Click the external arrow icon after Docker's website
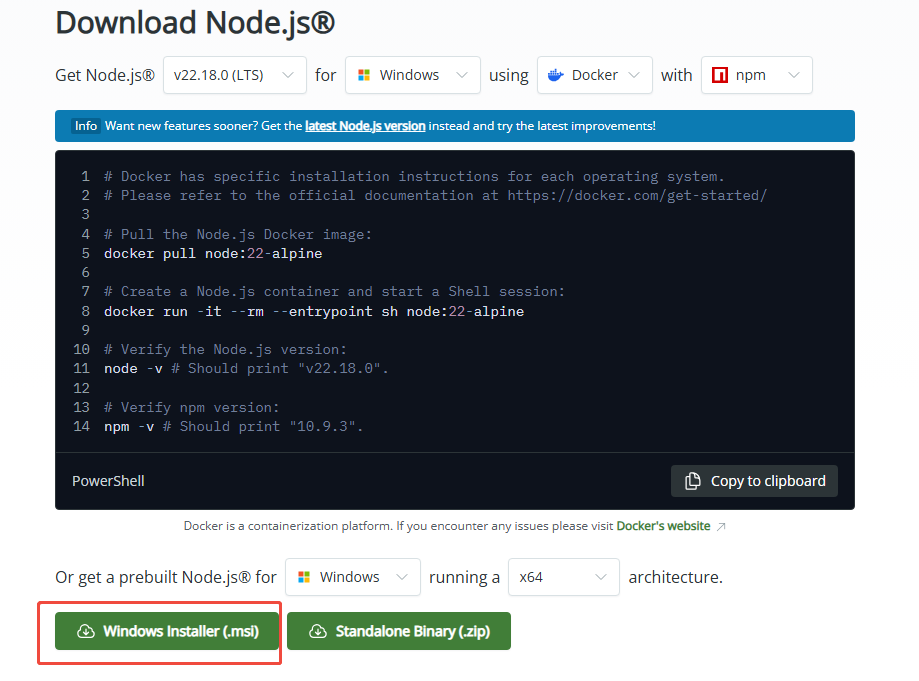The image size is (919, 681). (721, 527)
